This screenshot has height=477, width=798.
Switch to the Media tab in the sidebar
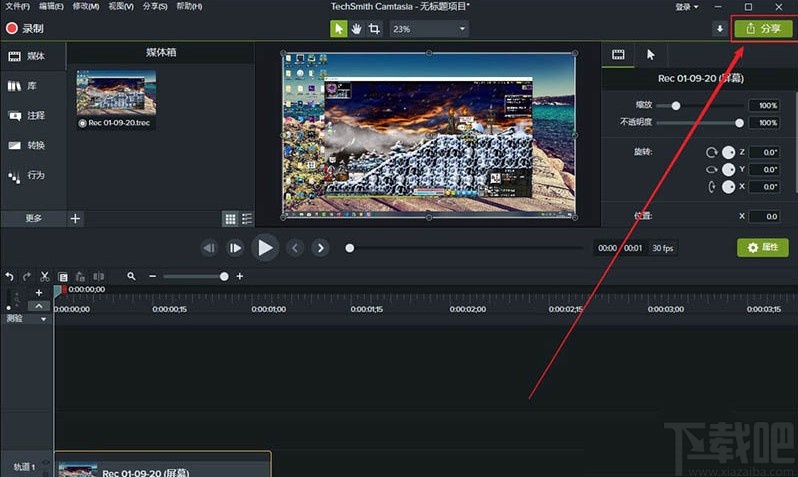tap(33, 56)
